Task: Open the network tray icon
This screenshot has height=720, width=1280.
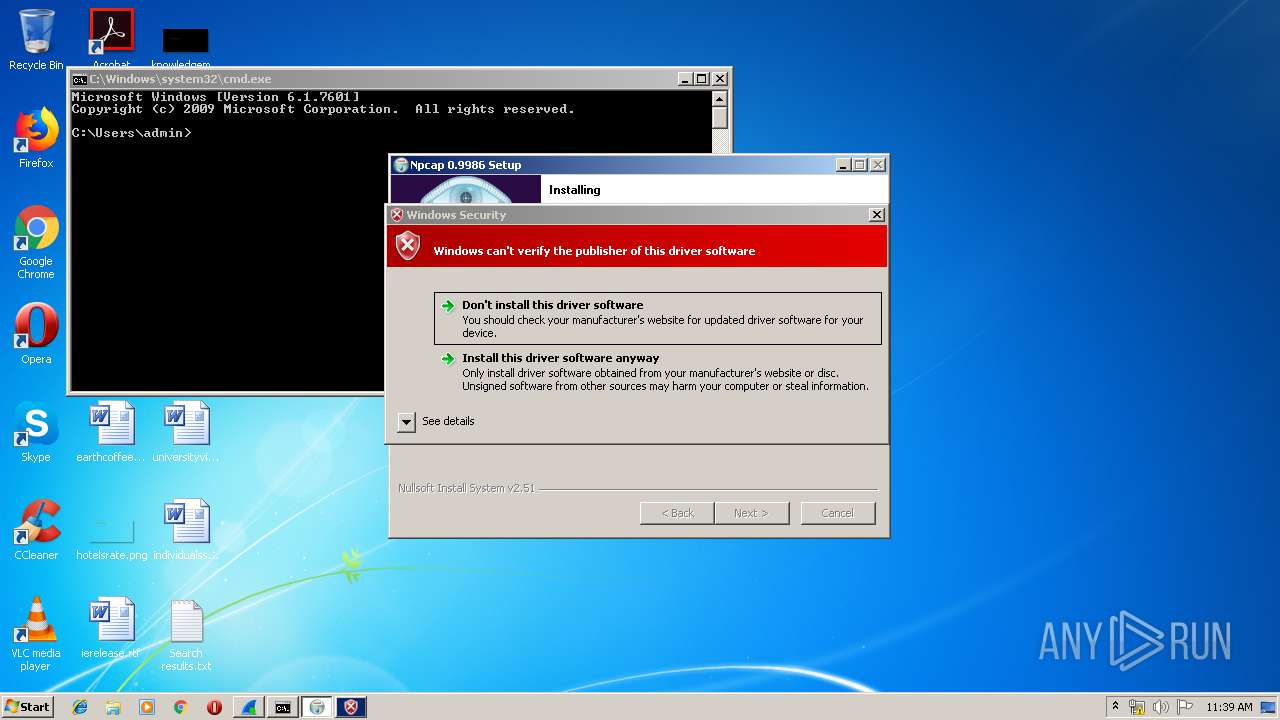Action: pos(1138,707)
